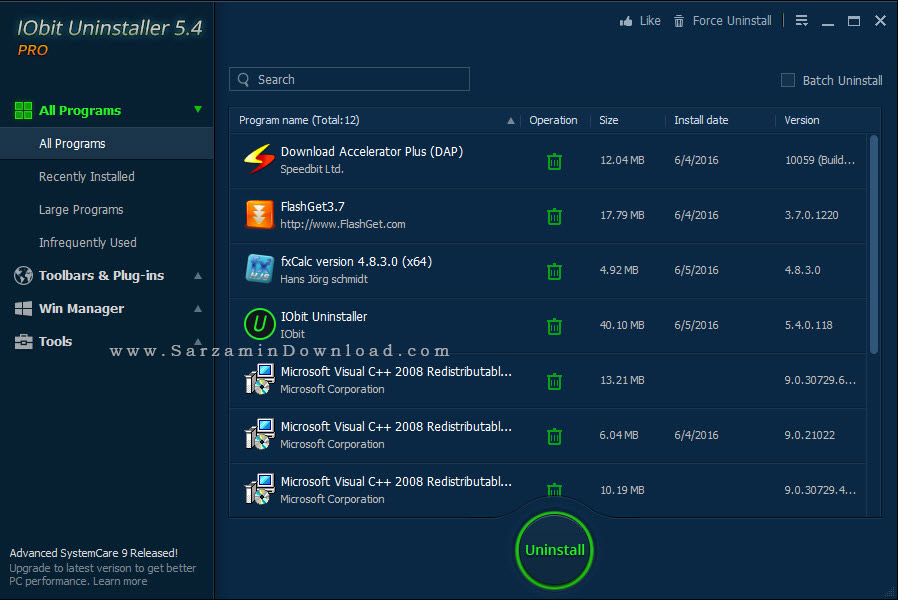Click the Force Uninstall label
898x600 pixels.
732,21
